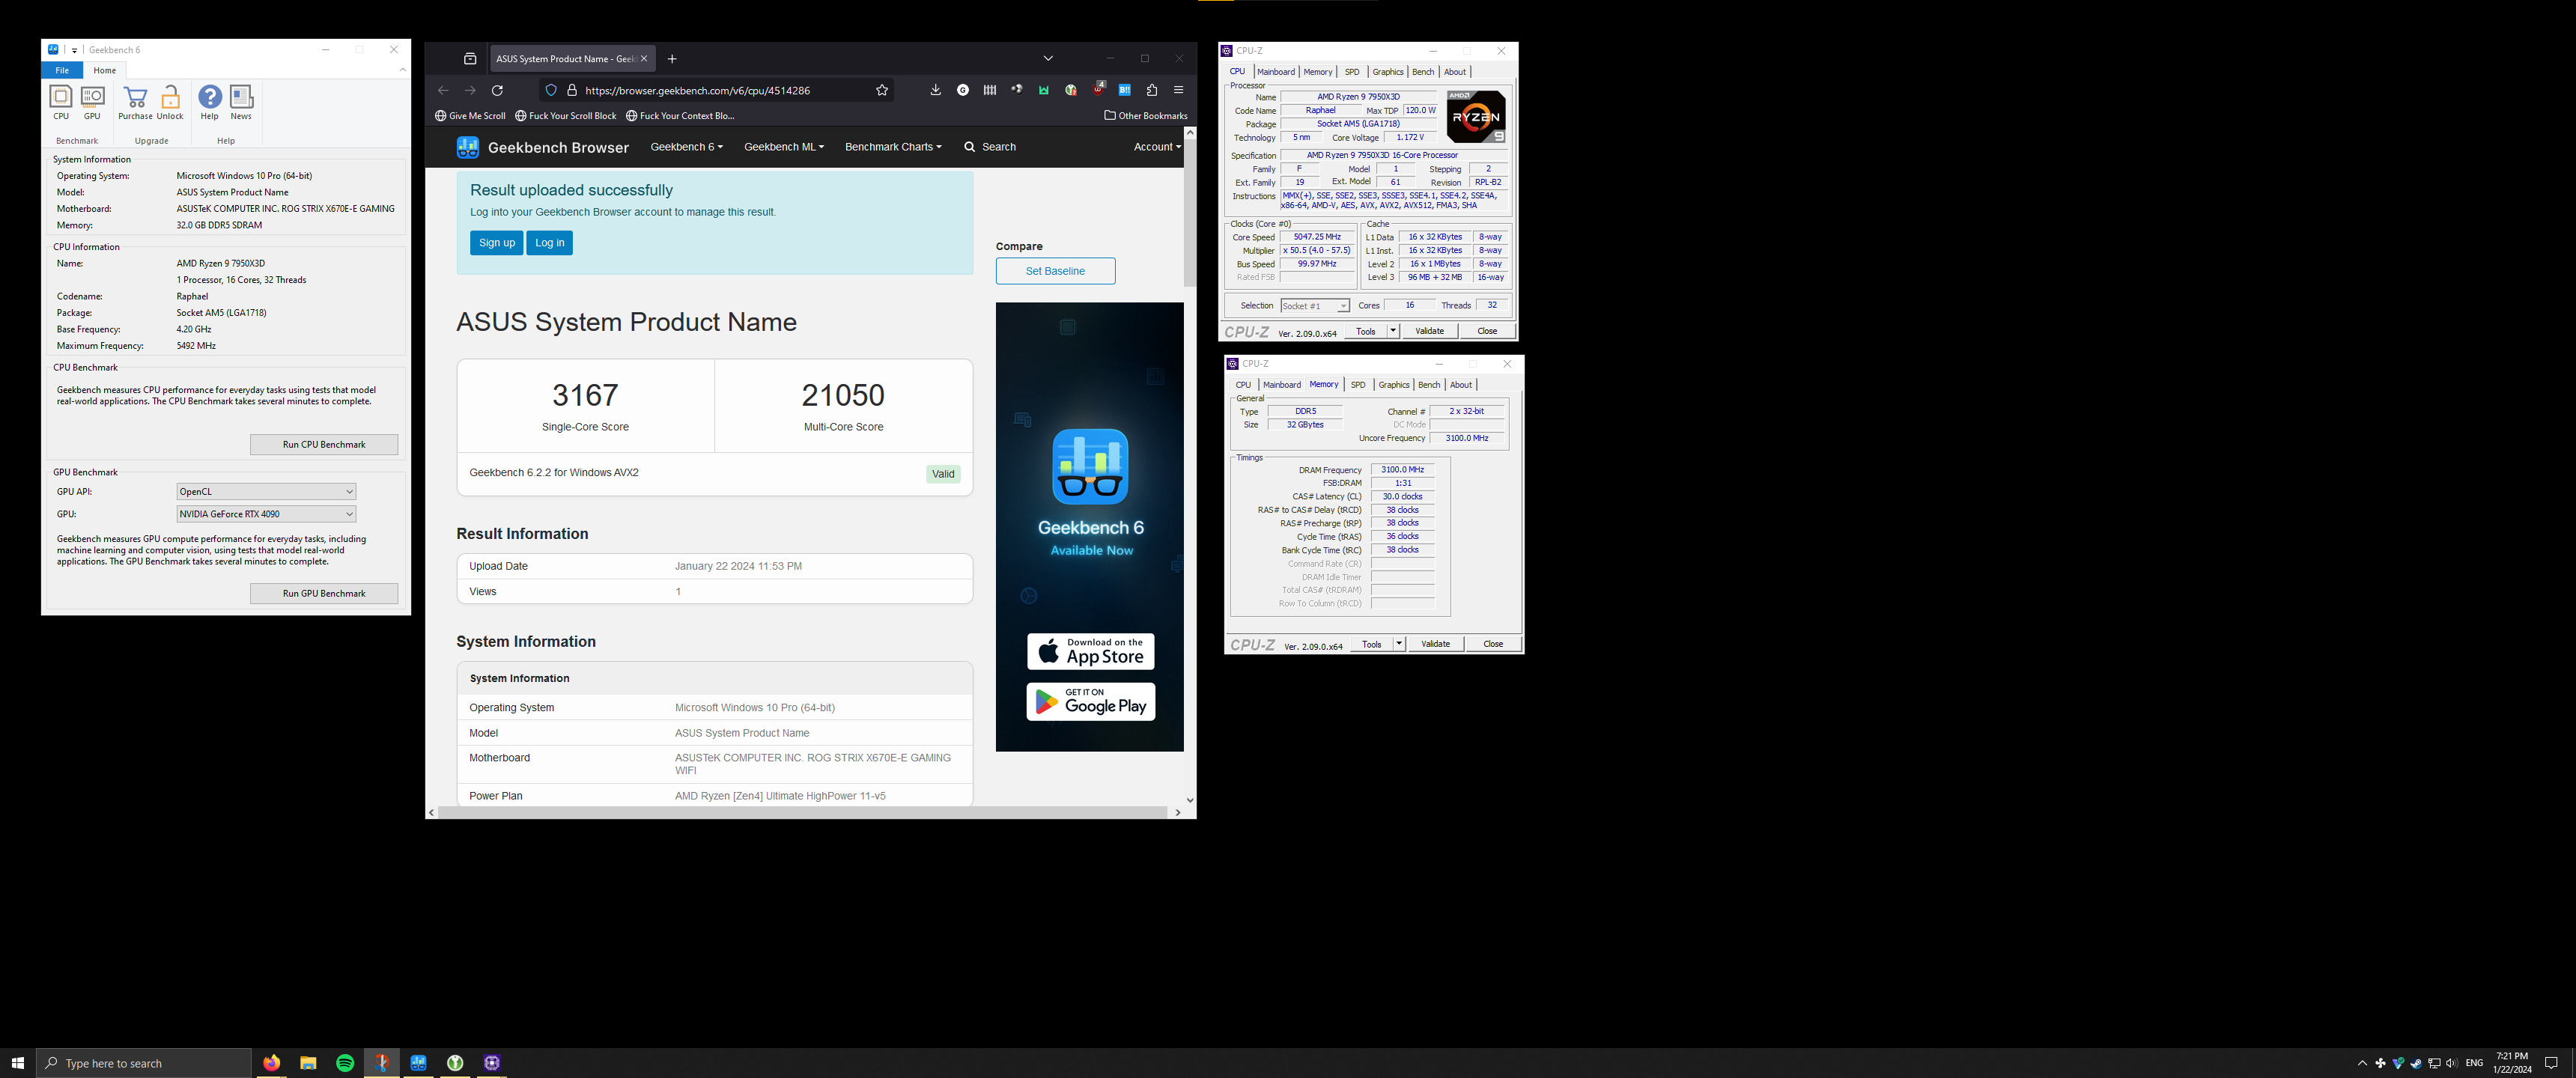This screenshot has width=2576, height=1078.
Task: Select the Home ribbon tab in Geekbench 6
Action: pos(105,70)
